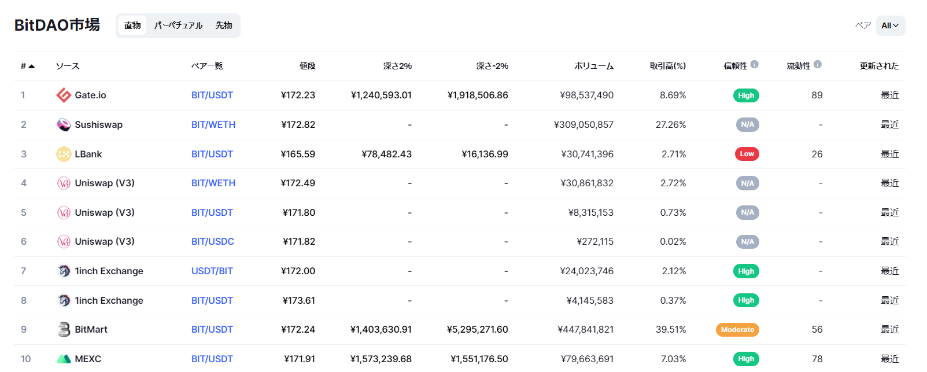This screenshot has width=927, height=372.
Task: Open BIT/USDC pair link for Uniswap
Action: pyautogui.click(x=212, y=241)
